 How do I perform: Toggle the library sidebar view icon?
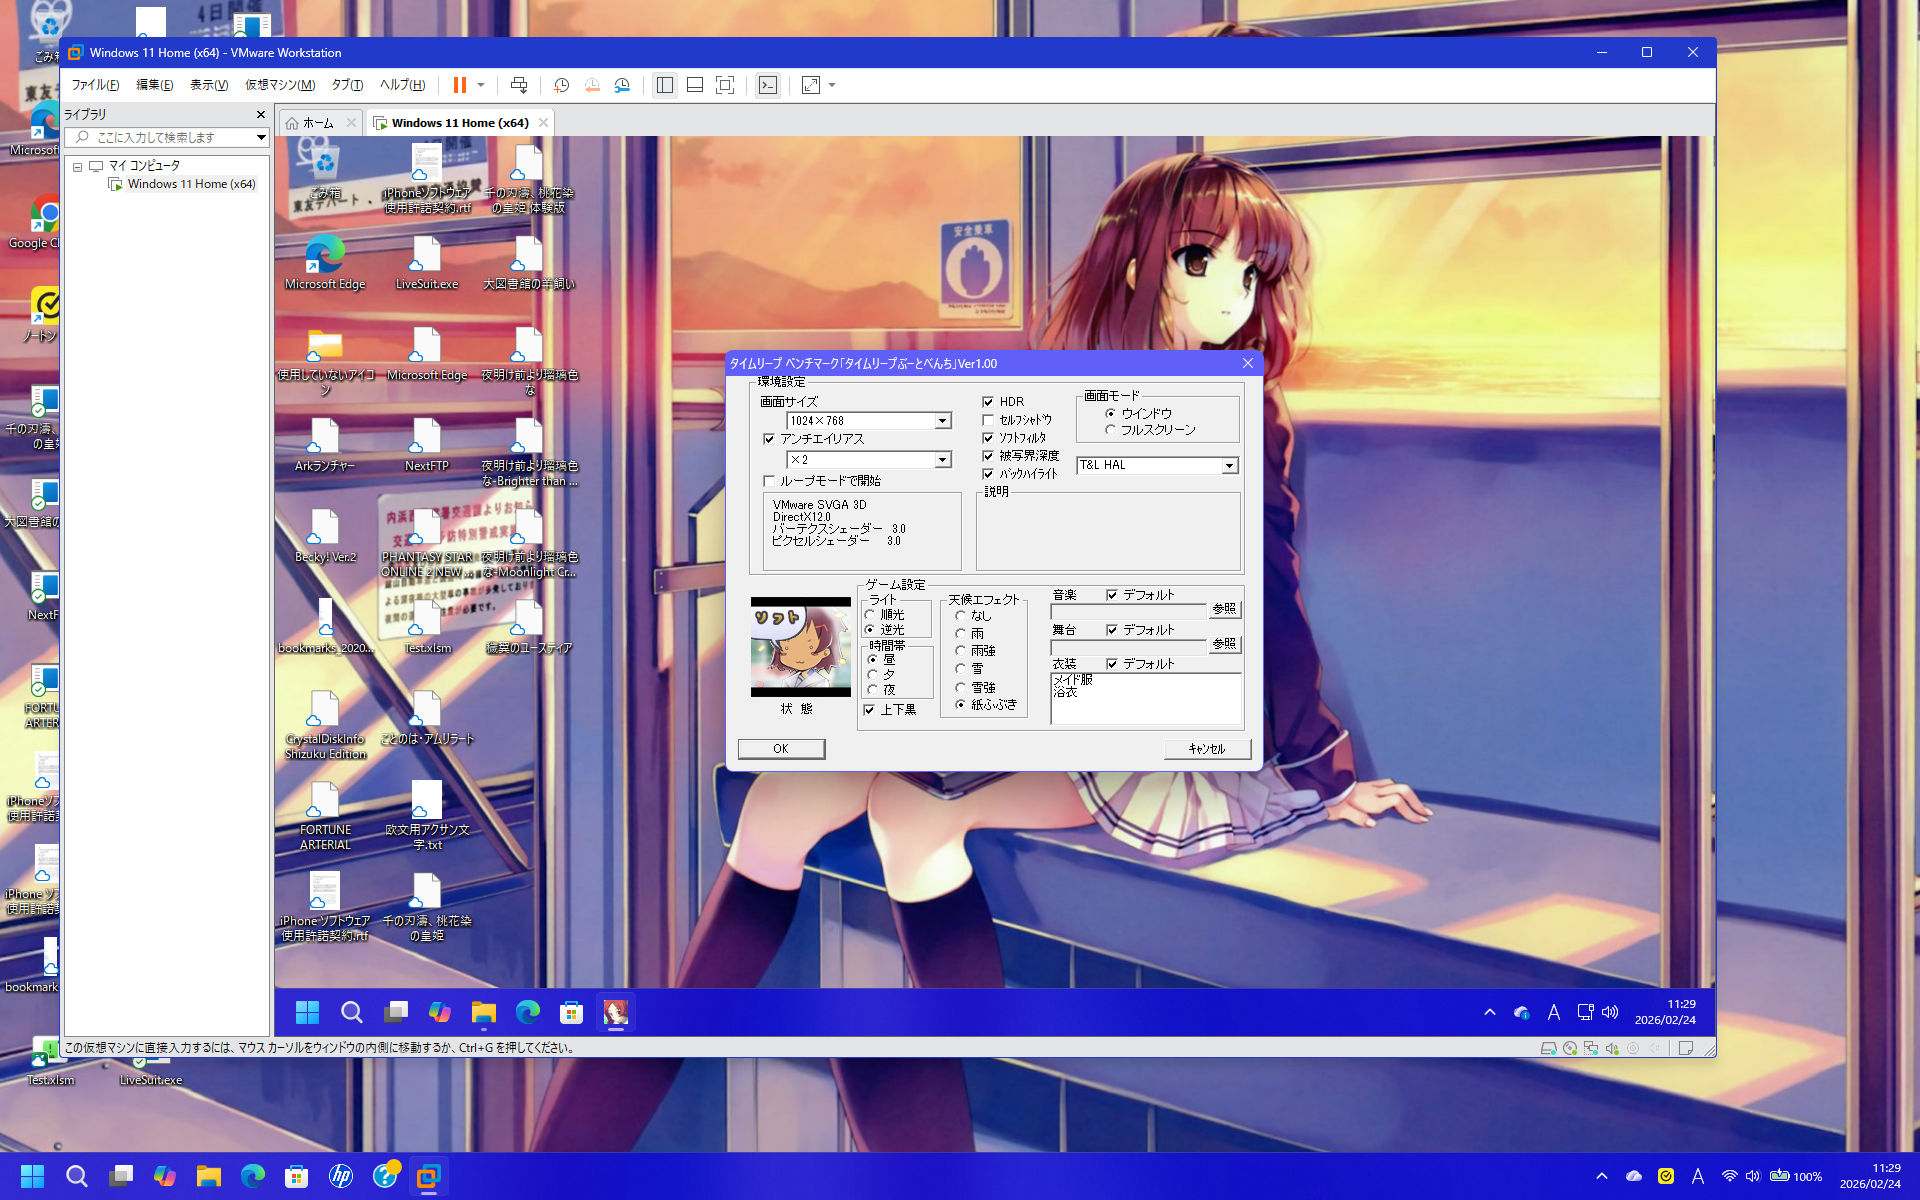point(664,85)
